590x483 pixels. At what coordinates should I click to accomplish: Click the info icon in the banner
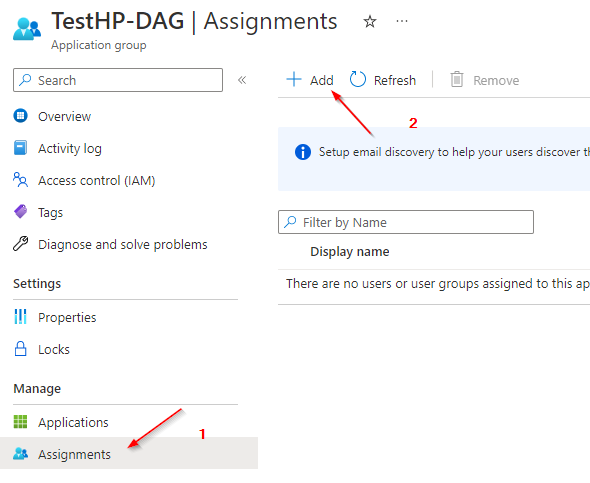click(x=303, y=152)
